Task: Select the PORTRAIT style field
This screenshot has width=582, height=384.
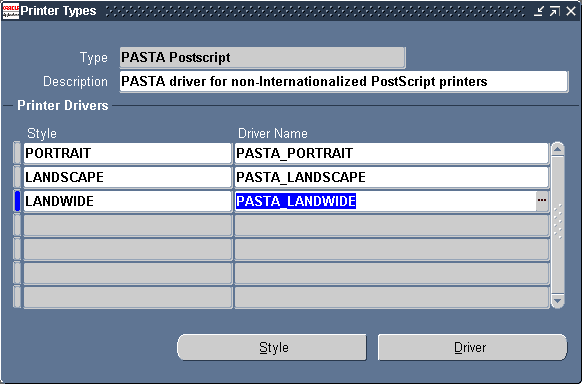Action: [128, 153]
